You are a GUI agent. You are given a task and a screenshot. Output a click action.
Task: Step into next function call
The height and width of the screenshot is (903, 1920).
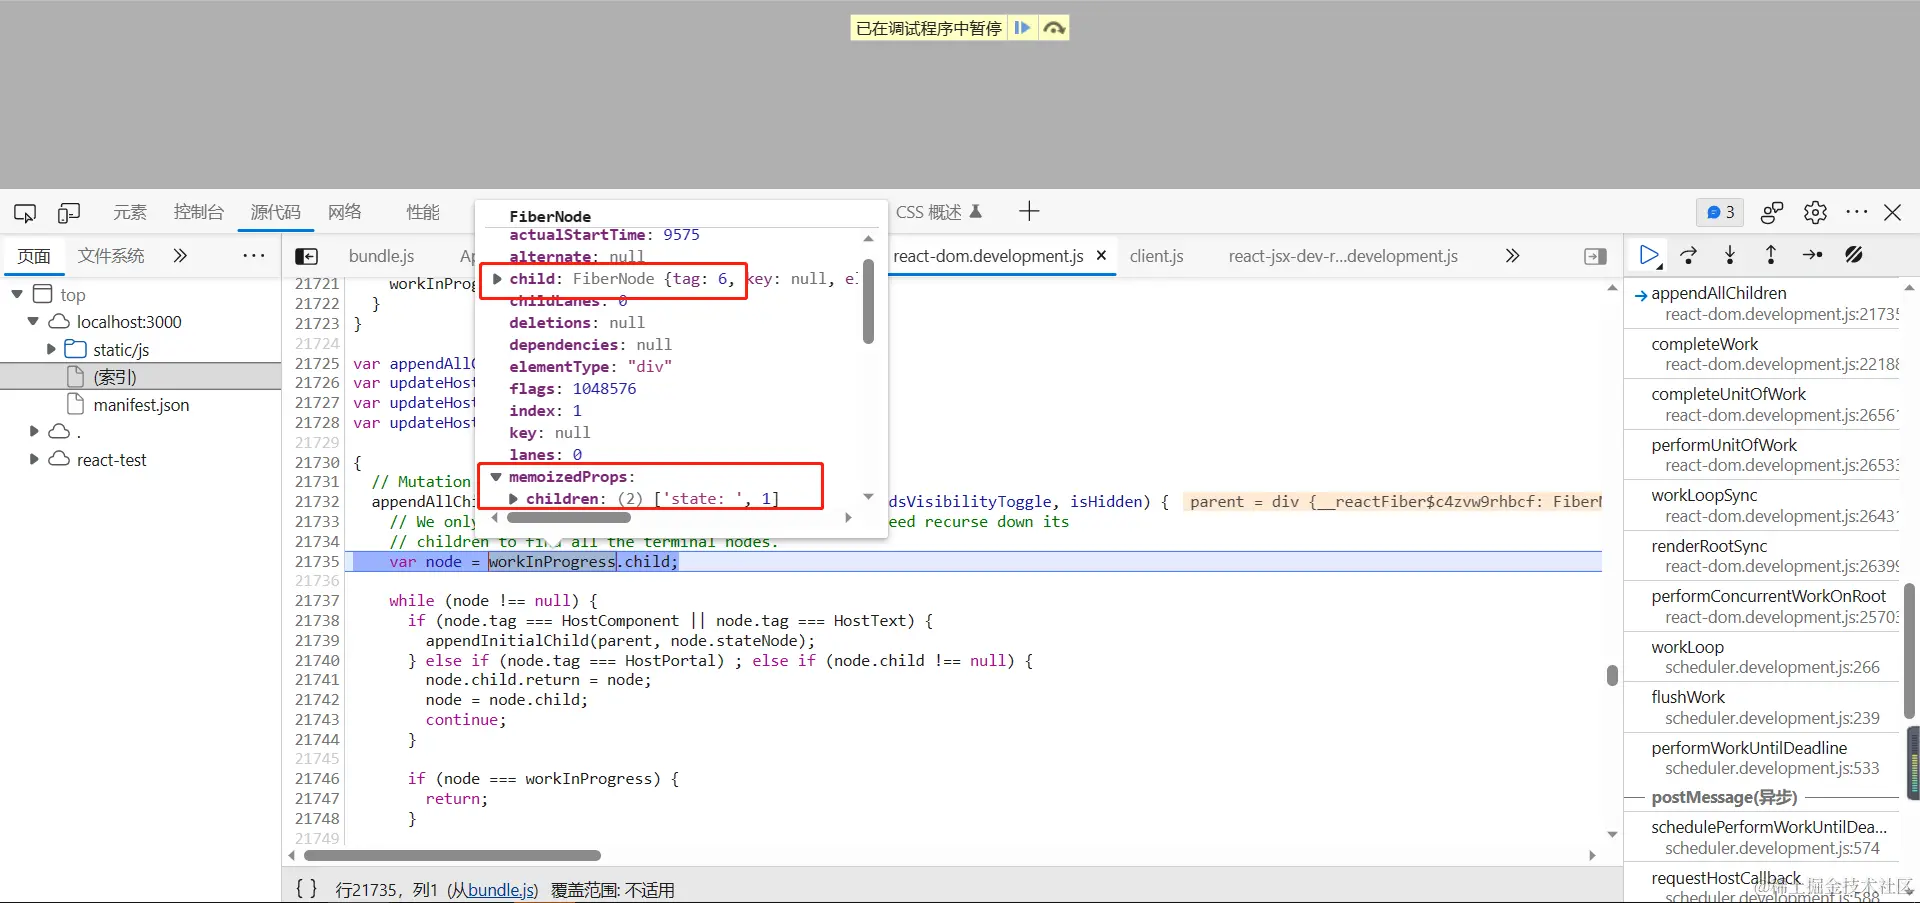coord(1730,255)
